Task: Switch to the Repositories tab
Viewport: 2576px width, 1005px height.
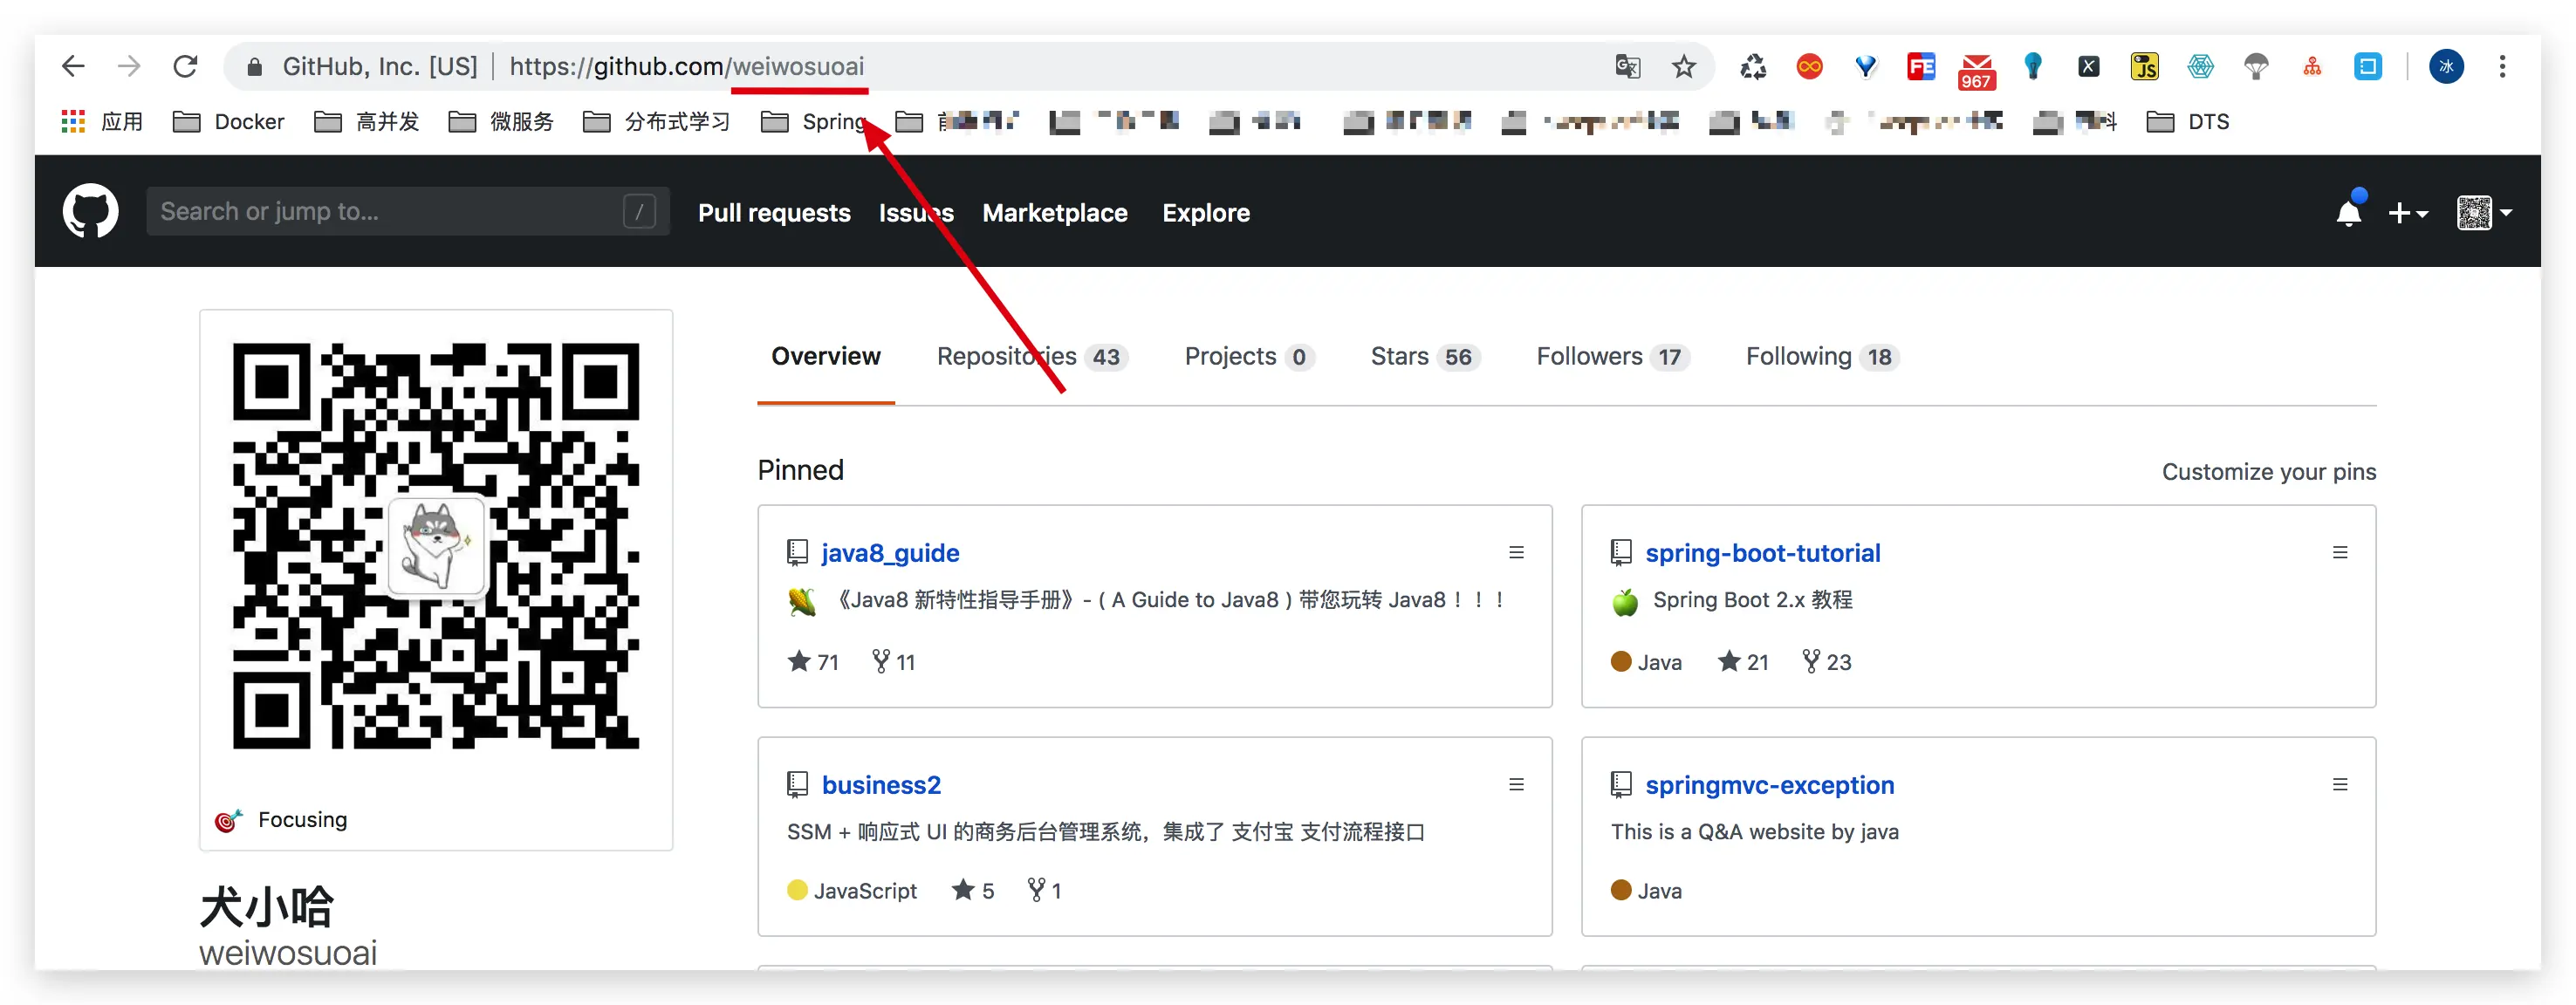Action: click(1032, 357)
